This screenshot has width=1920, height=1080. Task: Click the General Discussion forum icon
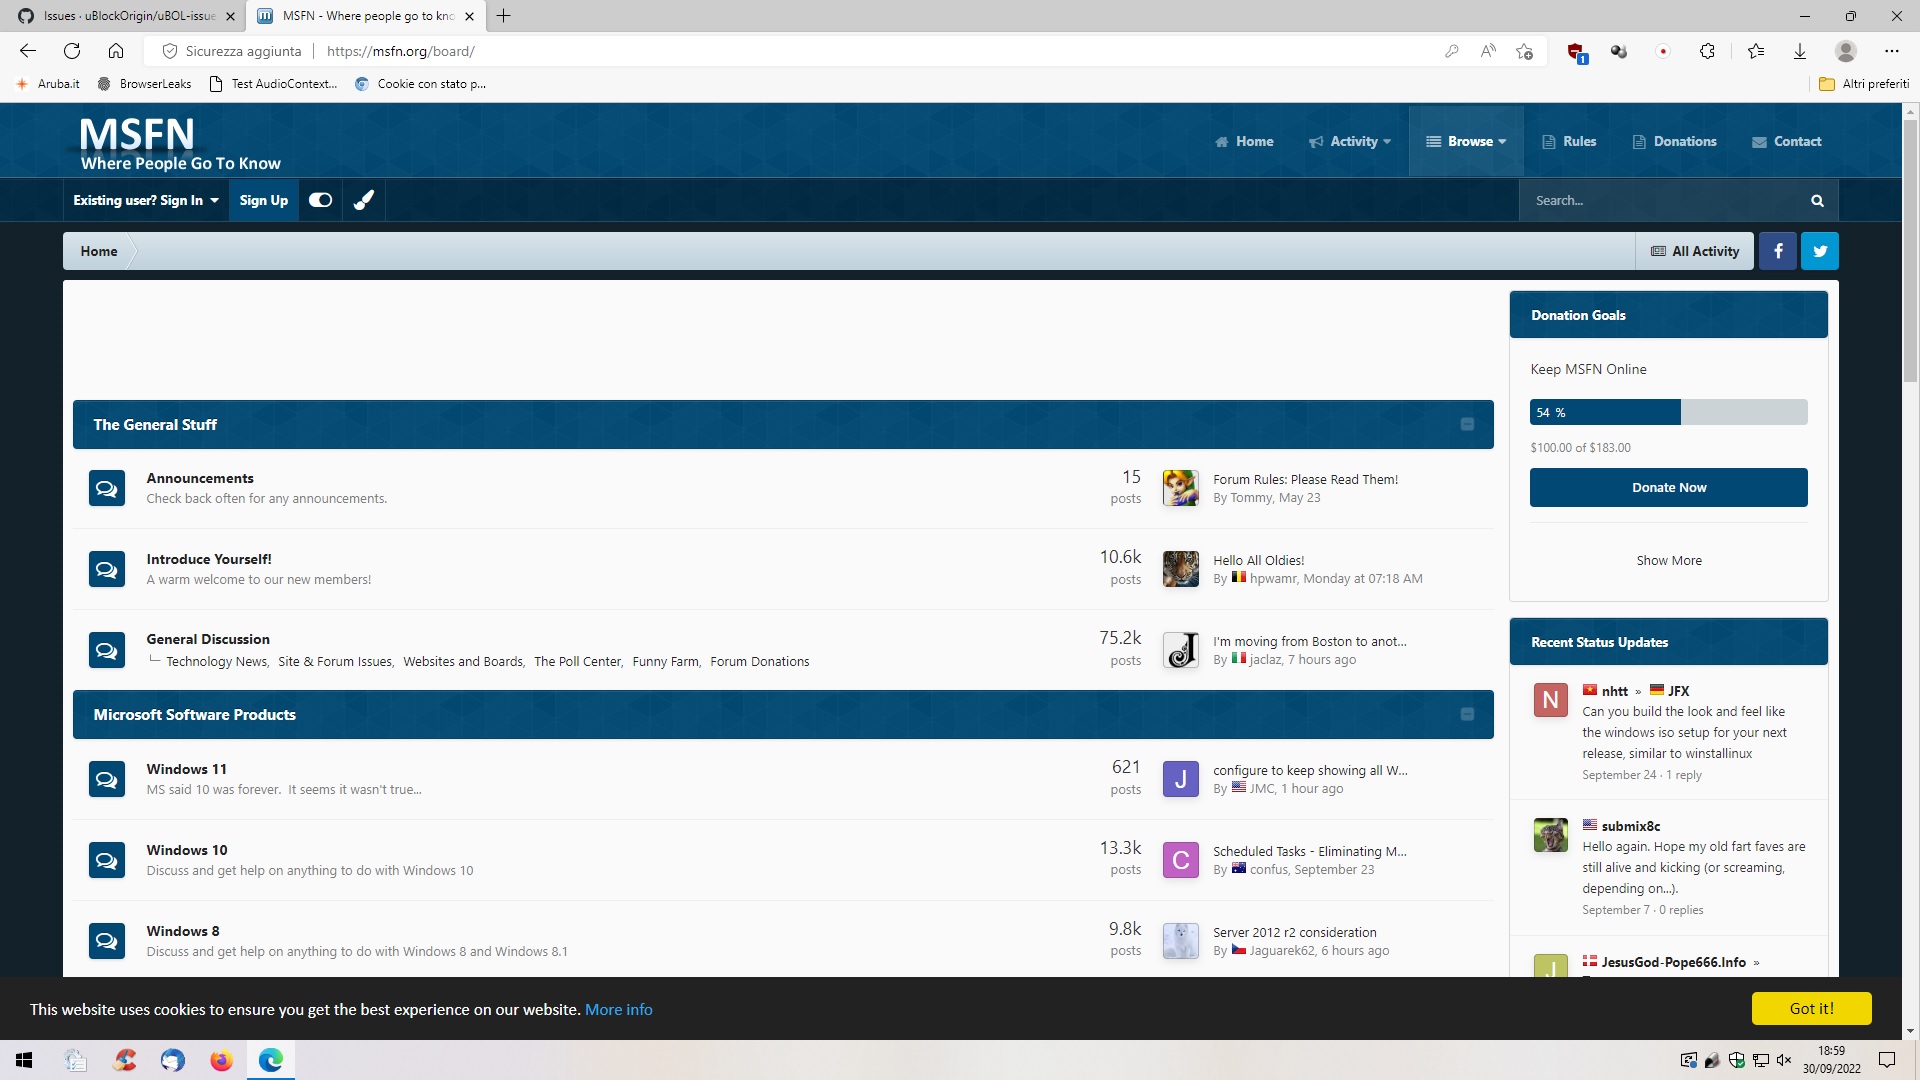[x=107, y=650]
